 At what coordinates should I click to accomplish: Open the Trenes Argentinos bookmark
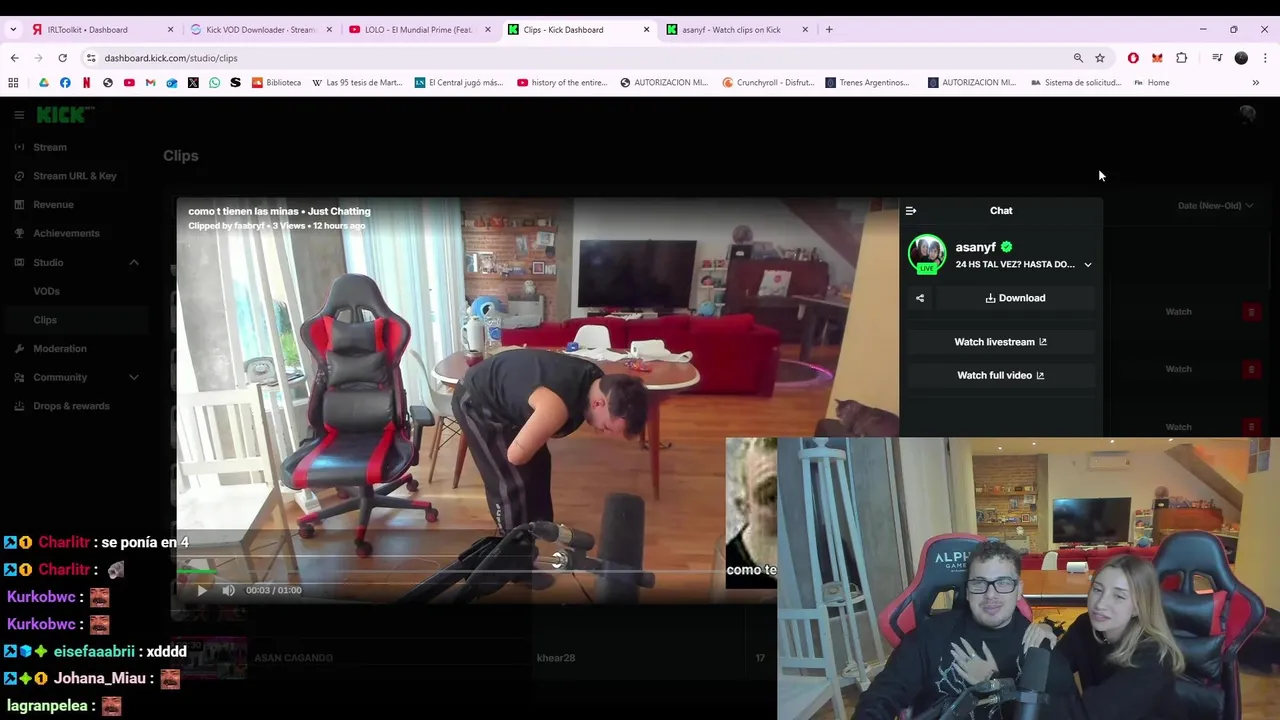tap(867, 83)
